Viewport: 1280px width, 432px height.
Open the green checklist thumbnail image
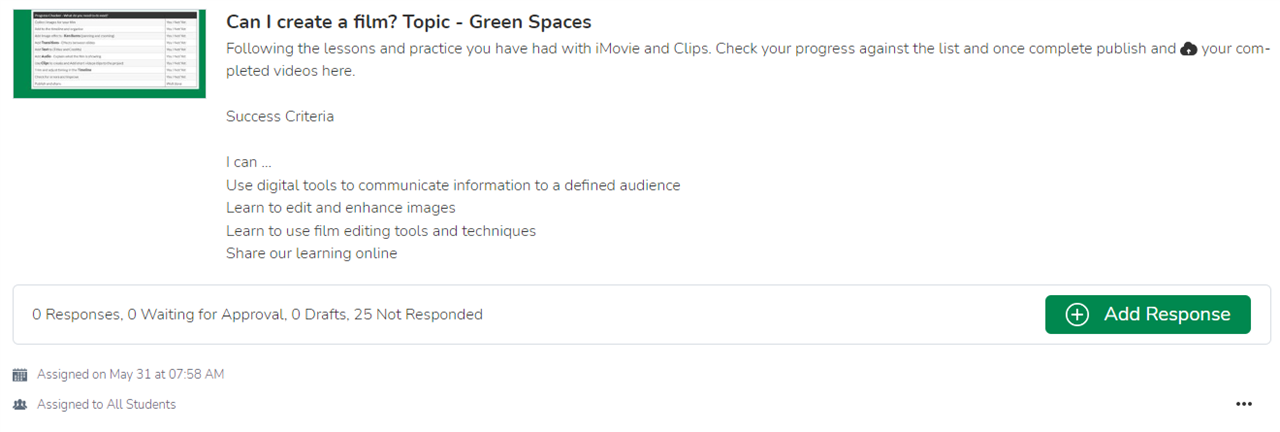tap(109, 54)
